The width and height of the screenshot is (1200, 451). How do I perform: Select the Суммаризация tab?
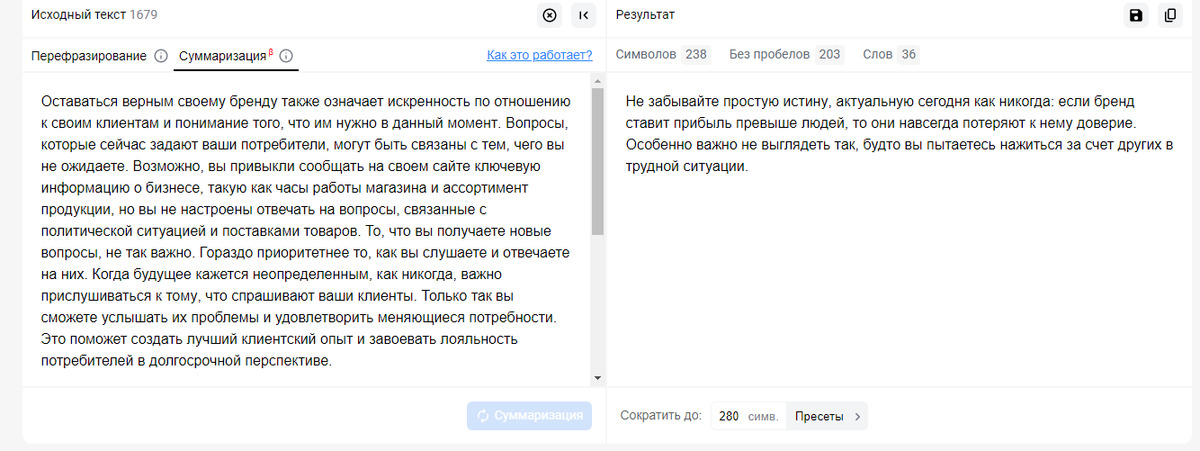(x=224, y=56)
